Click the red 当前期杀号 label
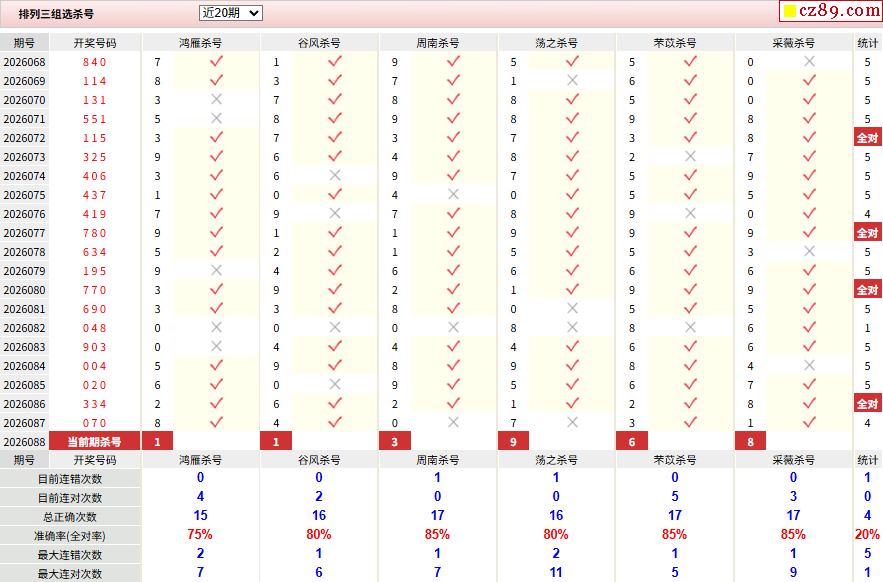 [x=94, y=441]
